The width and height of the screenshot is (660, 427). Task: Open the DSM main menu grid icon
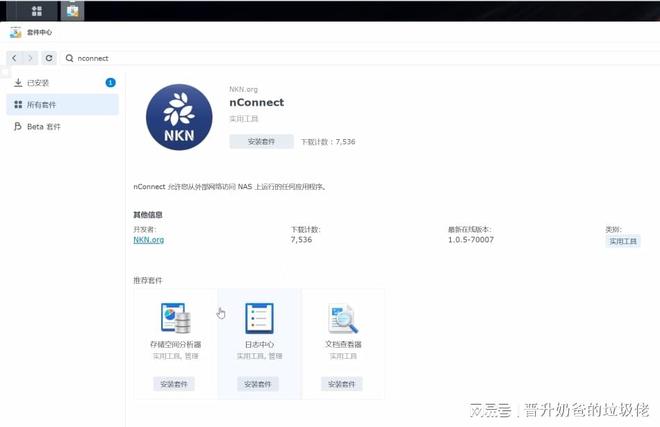point(37,11)
